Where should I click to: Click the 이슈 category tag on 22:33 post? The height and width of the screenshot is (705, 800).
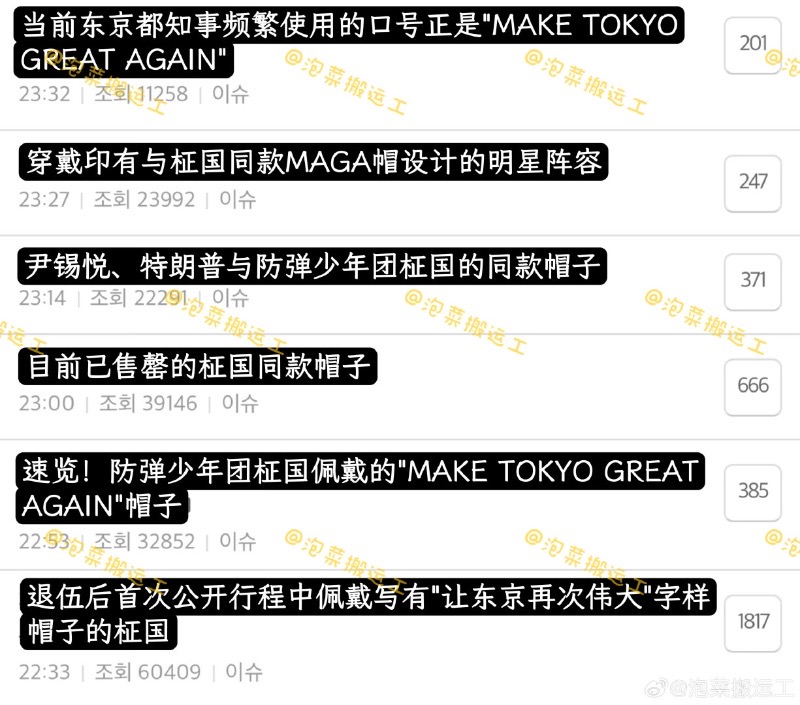[x=244, y=672]
